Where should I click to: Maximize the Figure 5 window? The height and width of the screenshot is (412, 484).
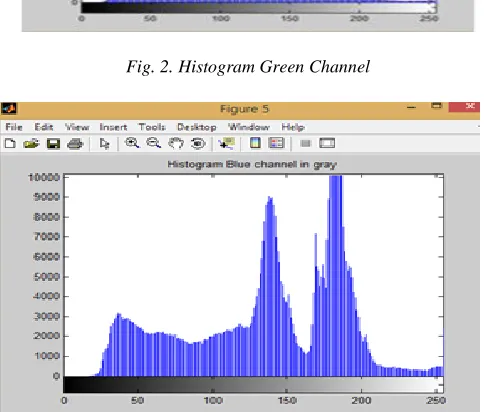pos(436,106)
